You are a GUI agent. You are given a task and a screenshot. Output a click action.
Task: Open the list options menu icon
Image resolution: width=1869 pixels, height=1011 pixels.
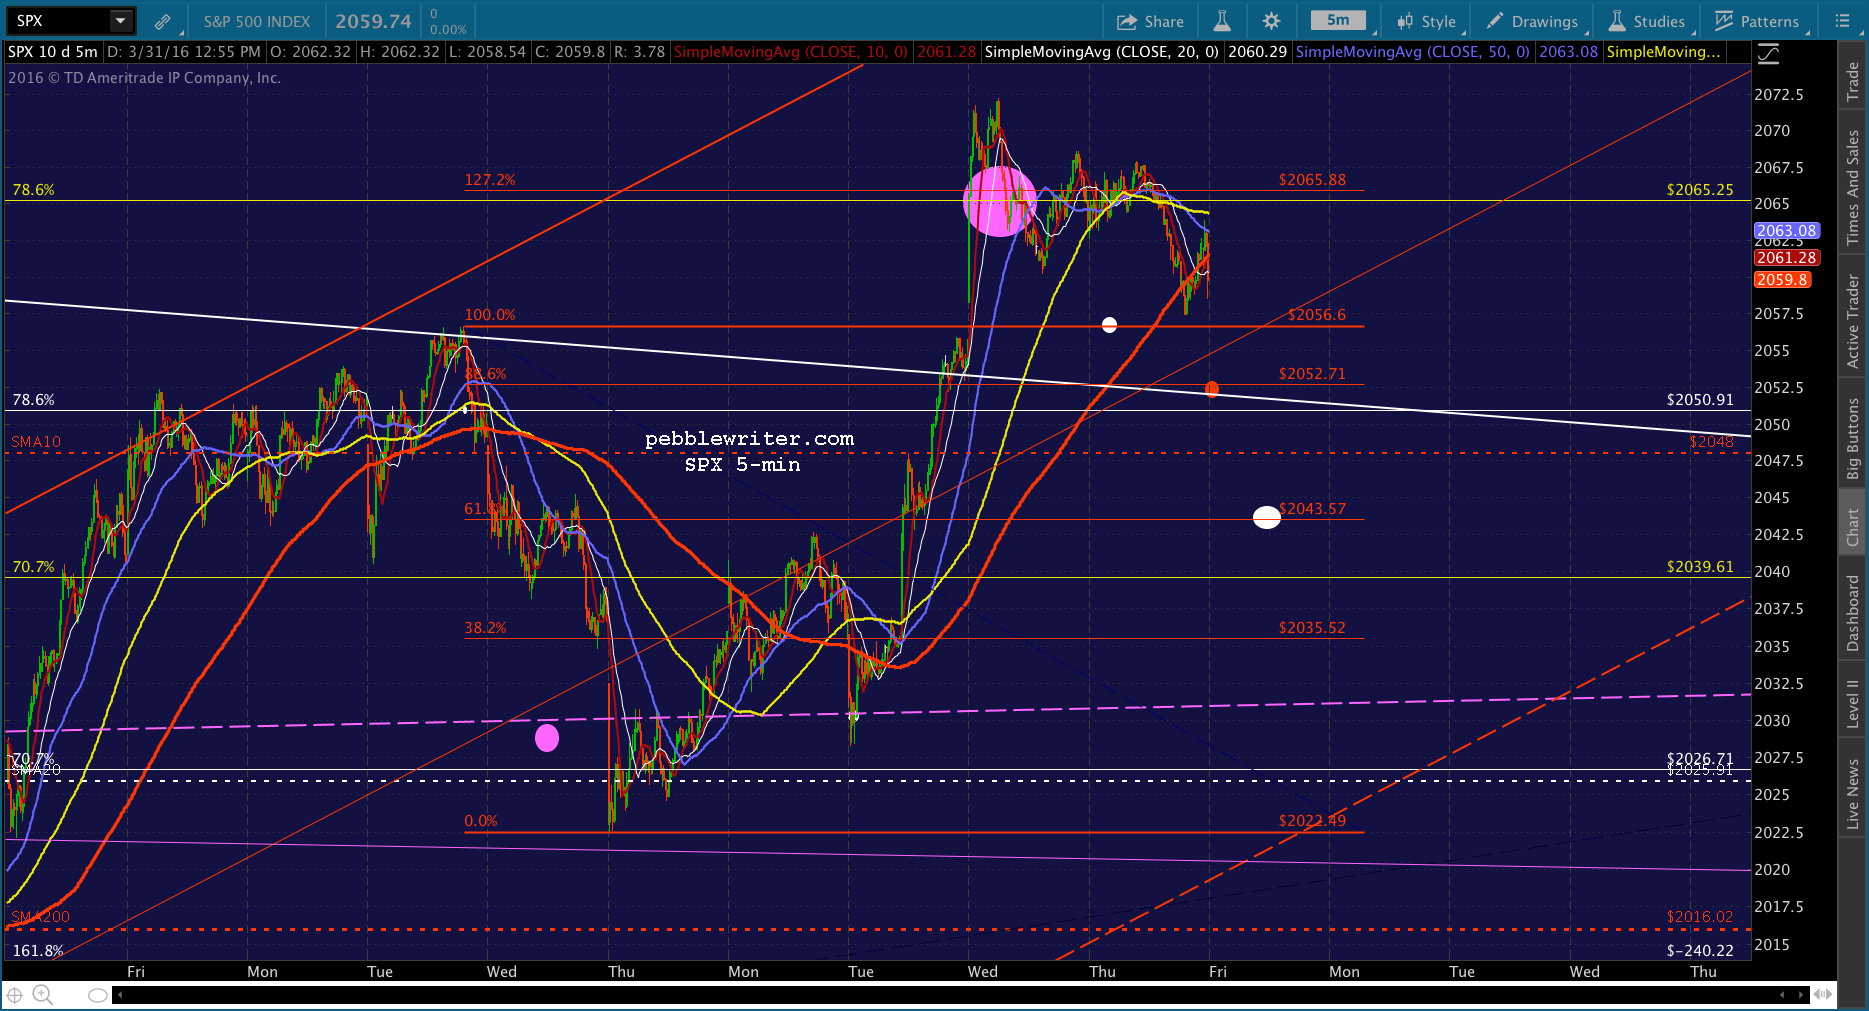point(1843,21)
